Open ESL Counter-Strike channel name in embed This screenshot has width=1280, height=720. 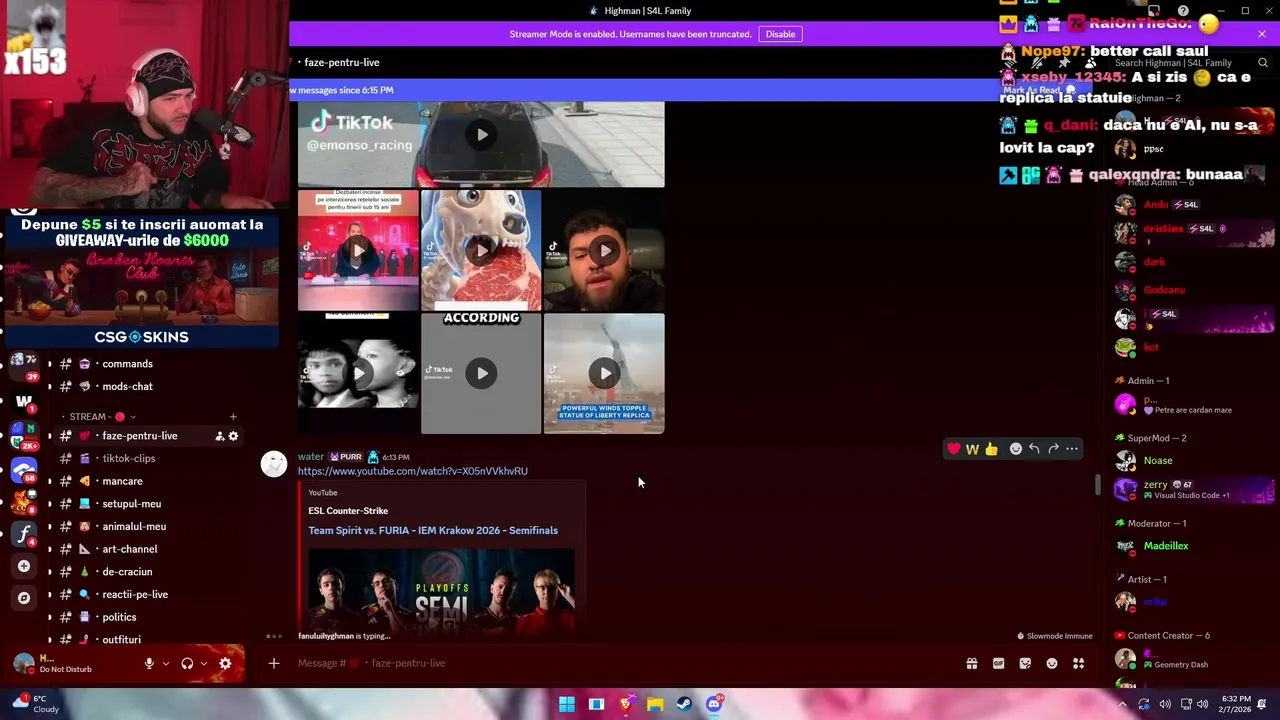point(348,511)
